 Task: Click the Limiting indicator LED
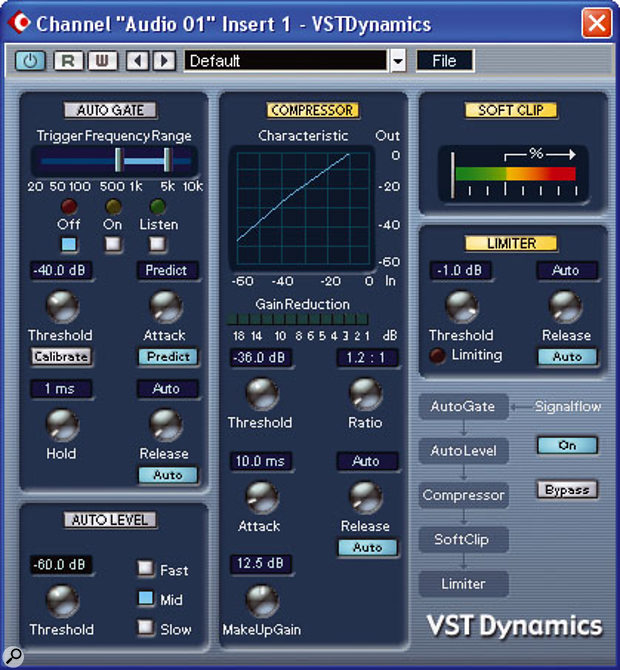click(437, 356)
